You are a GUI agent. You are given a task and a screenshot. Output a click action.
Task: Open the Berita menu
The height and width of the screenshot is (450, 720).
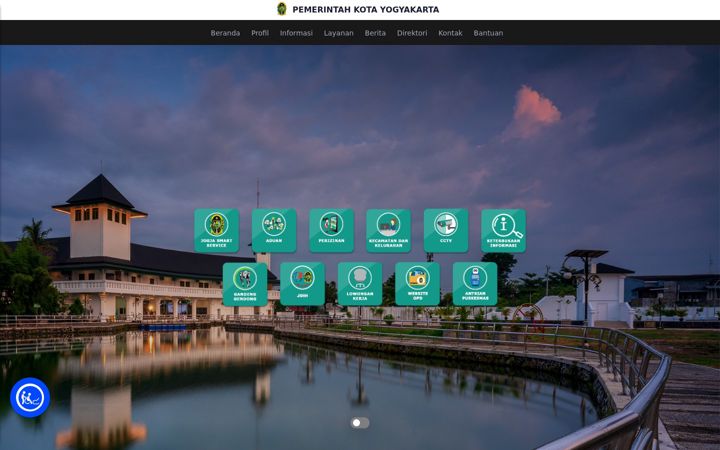coord(375,33)
